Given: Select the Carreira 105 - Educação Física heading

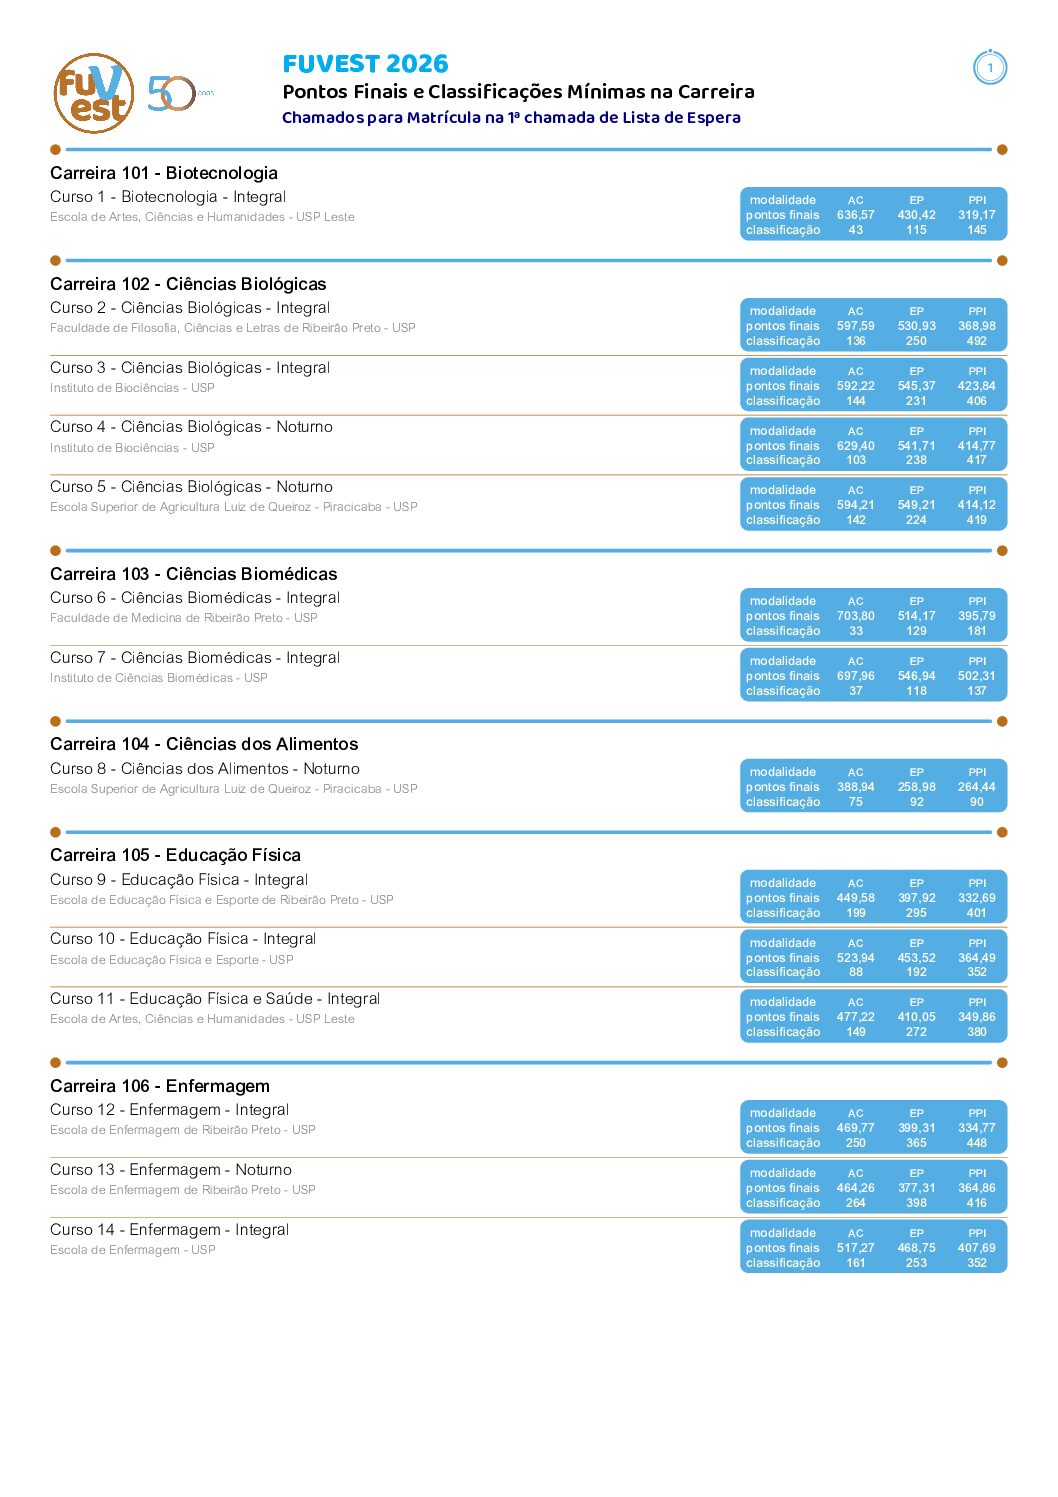Looking at the screenshot, I should [x=175, y=855].
